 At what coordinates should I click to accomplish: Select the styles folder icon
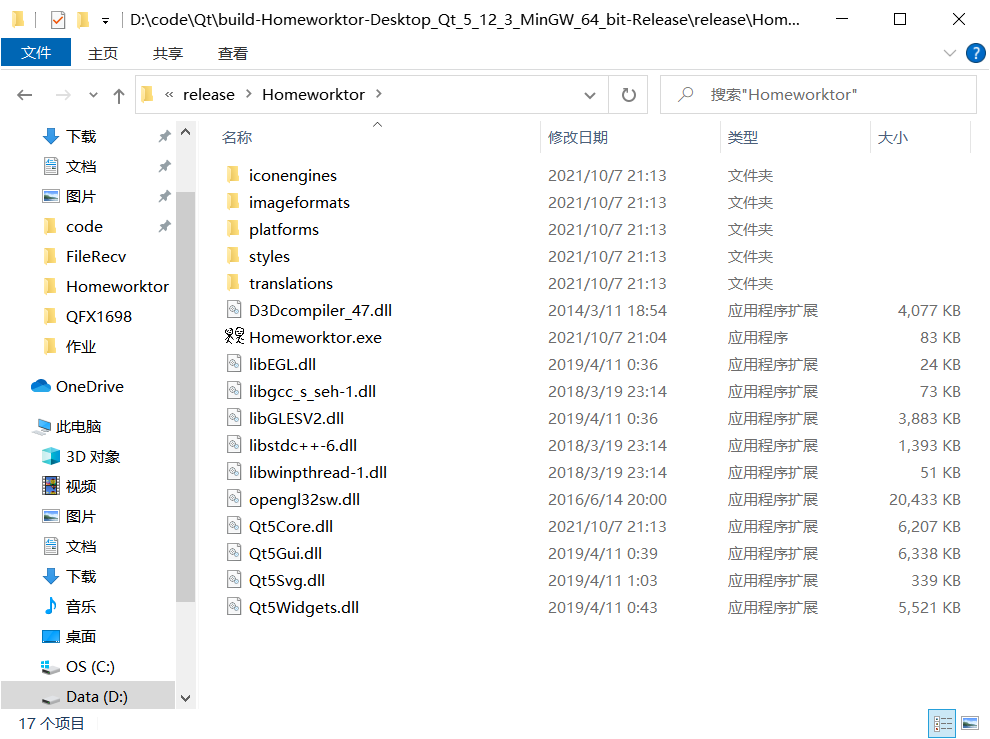pos(233,255)
